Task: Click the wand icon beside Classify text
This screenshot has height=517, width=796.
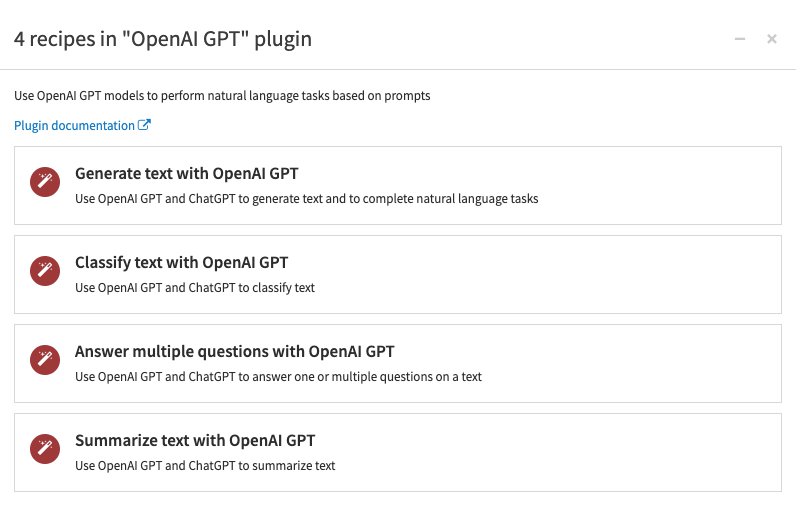Action: pyautogui.click(x=45, y=272)
